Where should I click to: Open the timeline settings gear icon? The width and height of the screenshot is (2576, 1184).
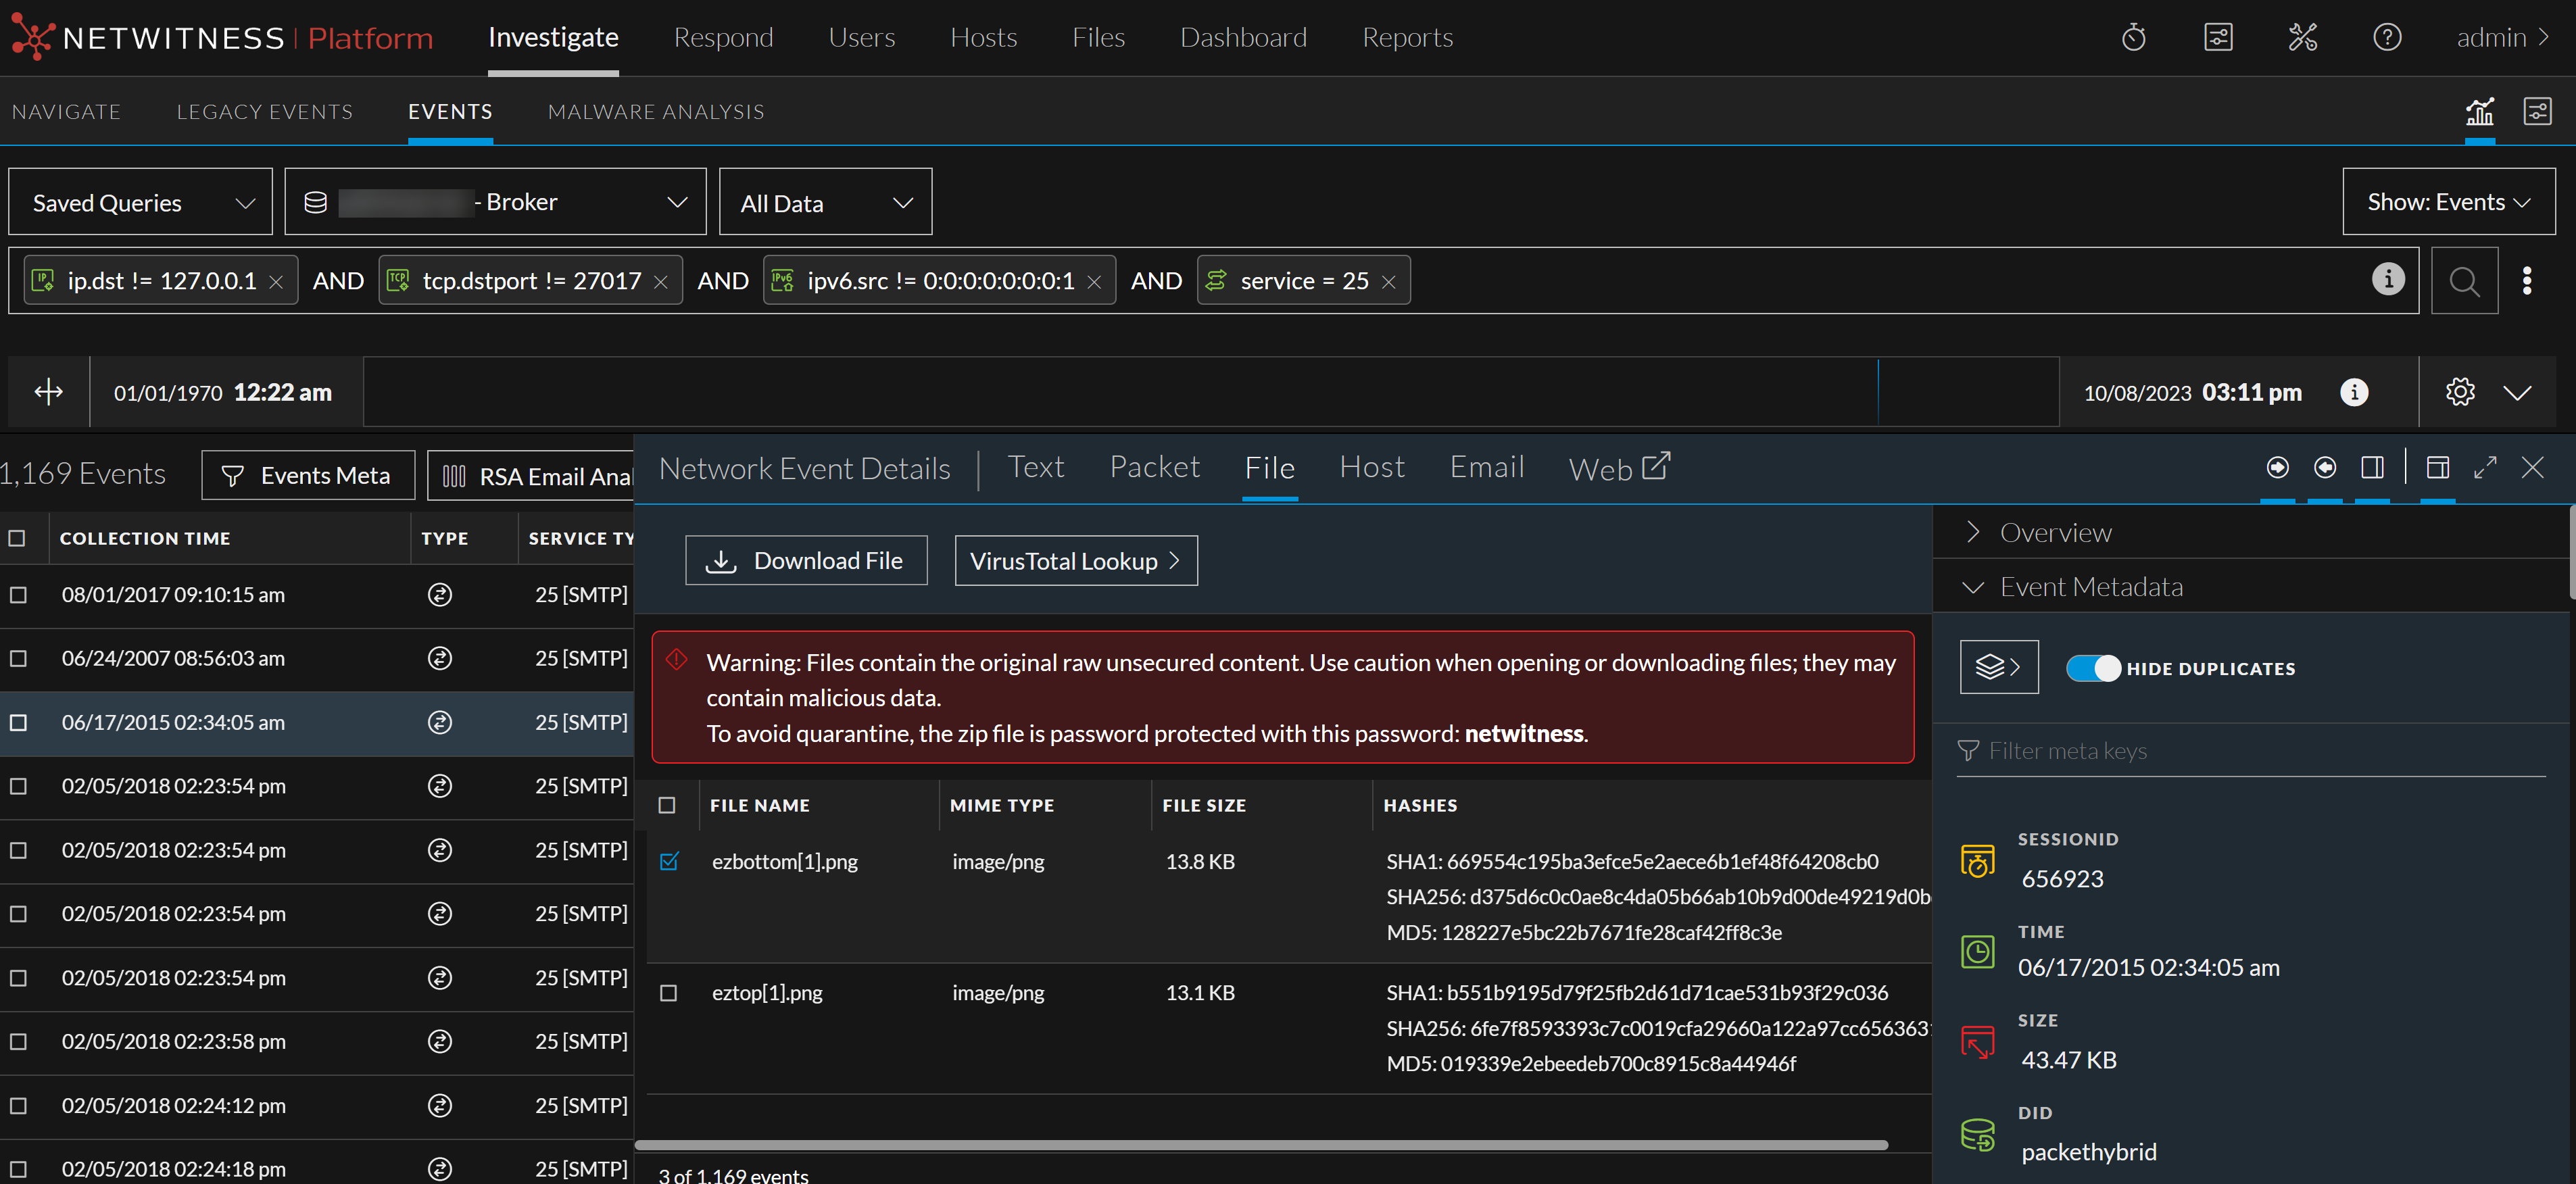click(2460, 392)
